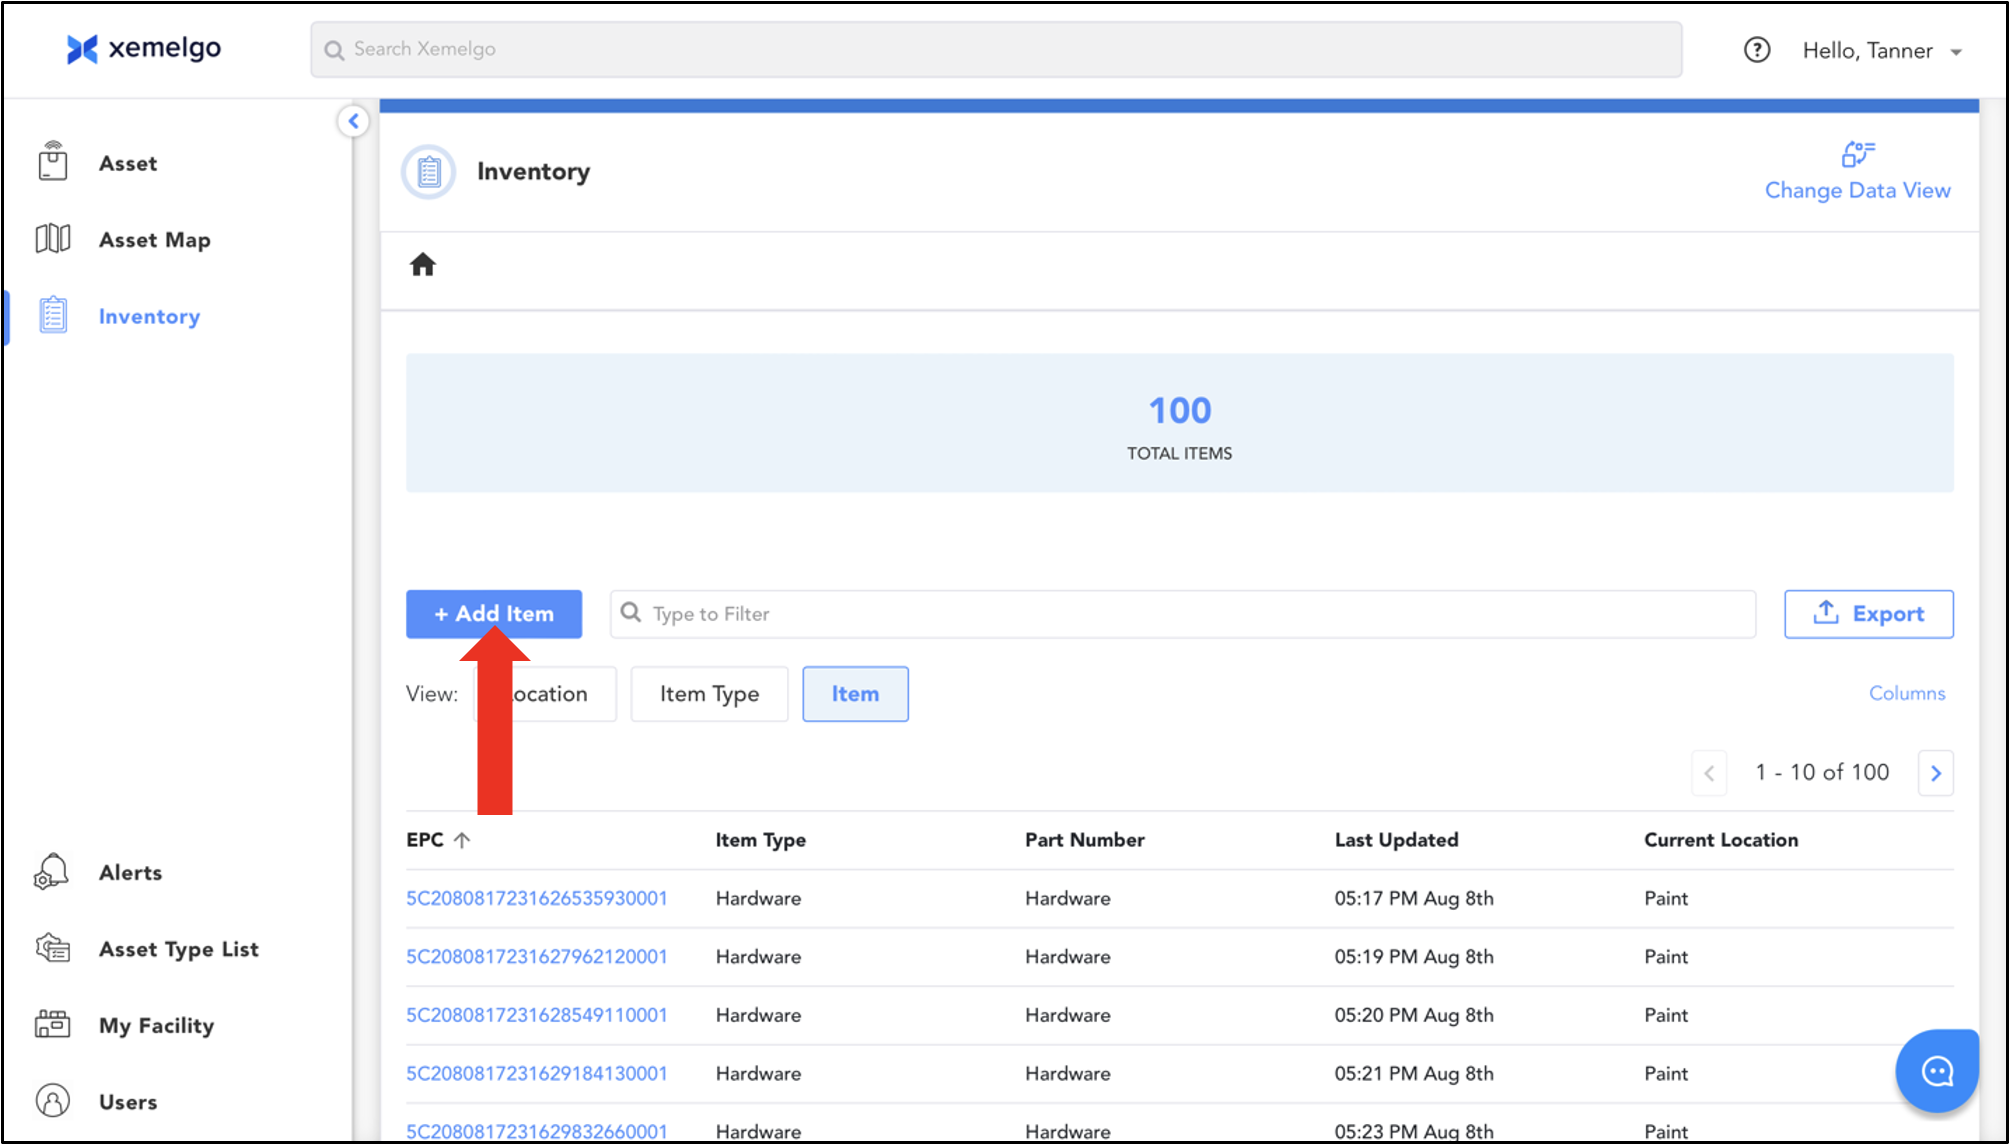
Task: Open the Asset Map icon
Action: click(53, 239)
